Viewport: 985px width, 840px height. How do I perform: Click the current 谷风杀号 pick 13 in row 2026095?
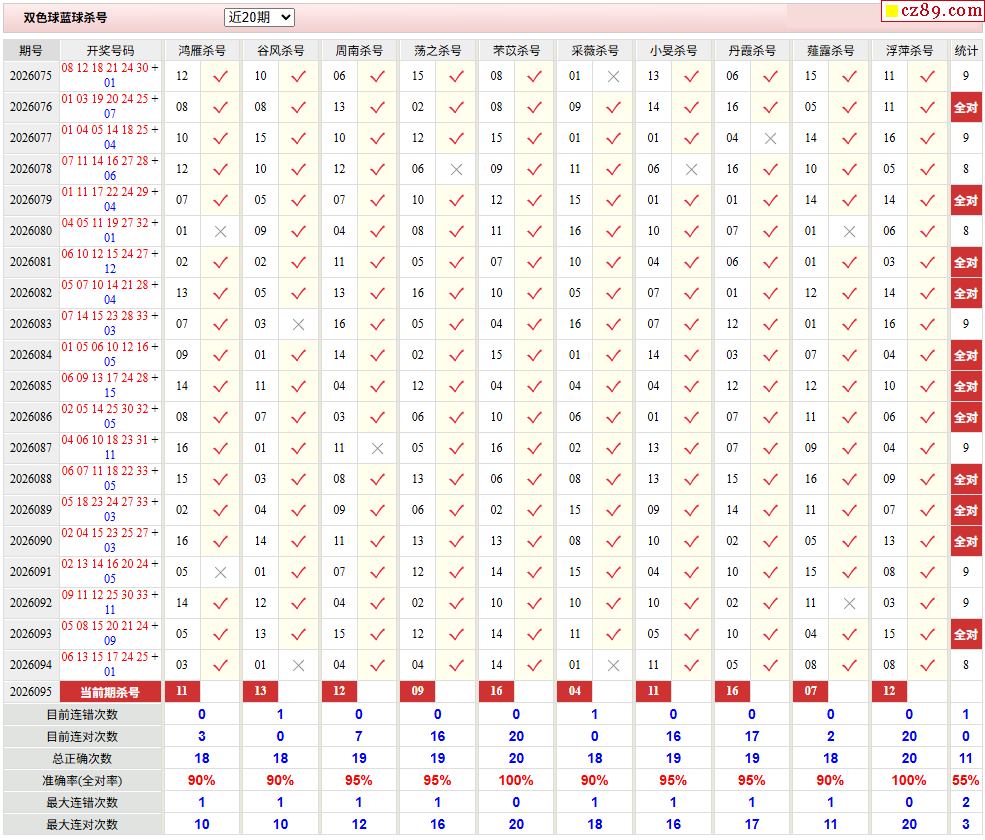(x=261, y=691)
